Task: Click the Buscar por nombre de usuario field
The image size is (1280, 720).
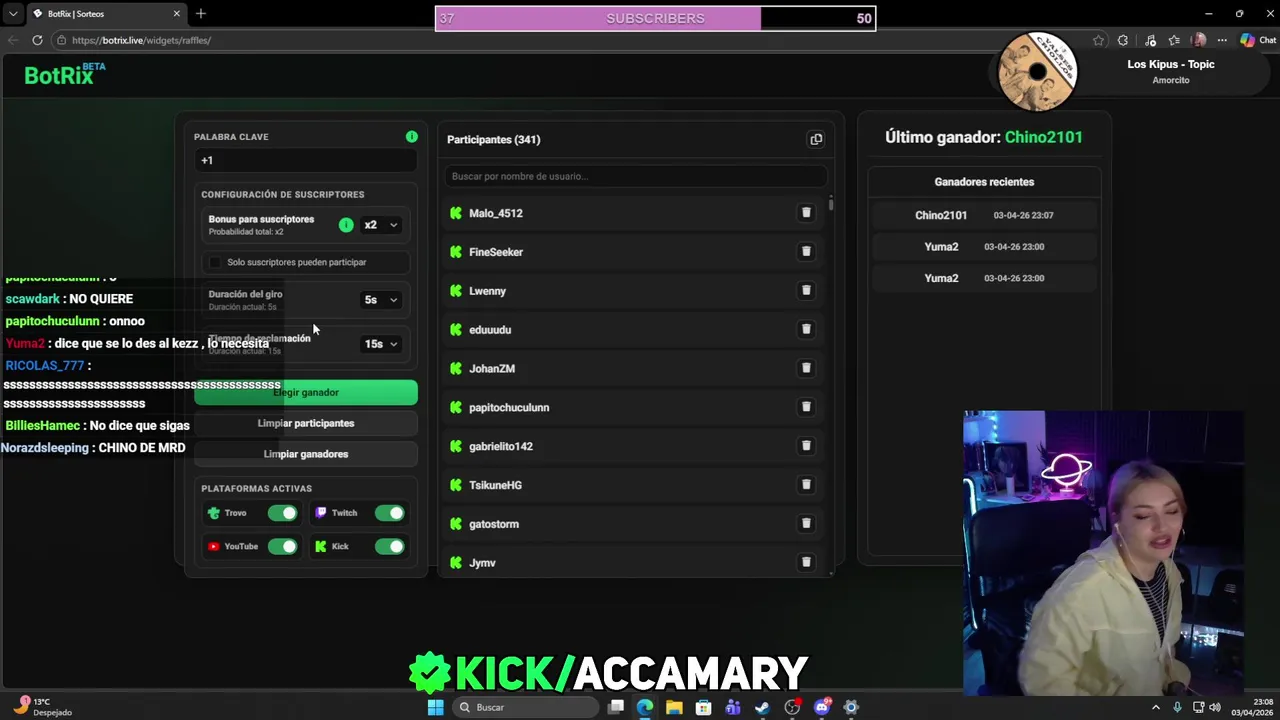Action: coord(637,176)
